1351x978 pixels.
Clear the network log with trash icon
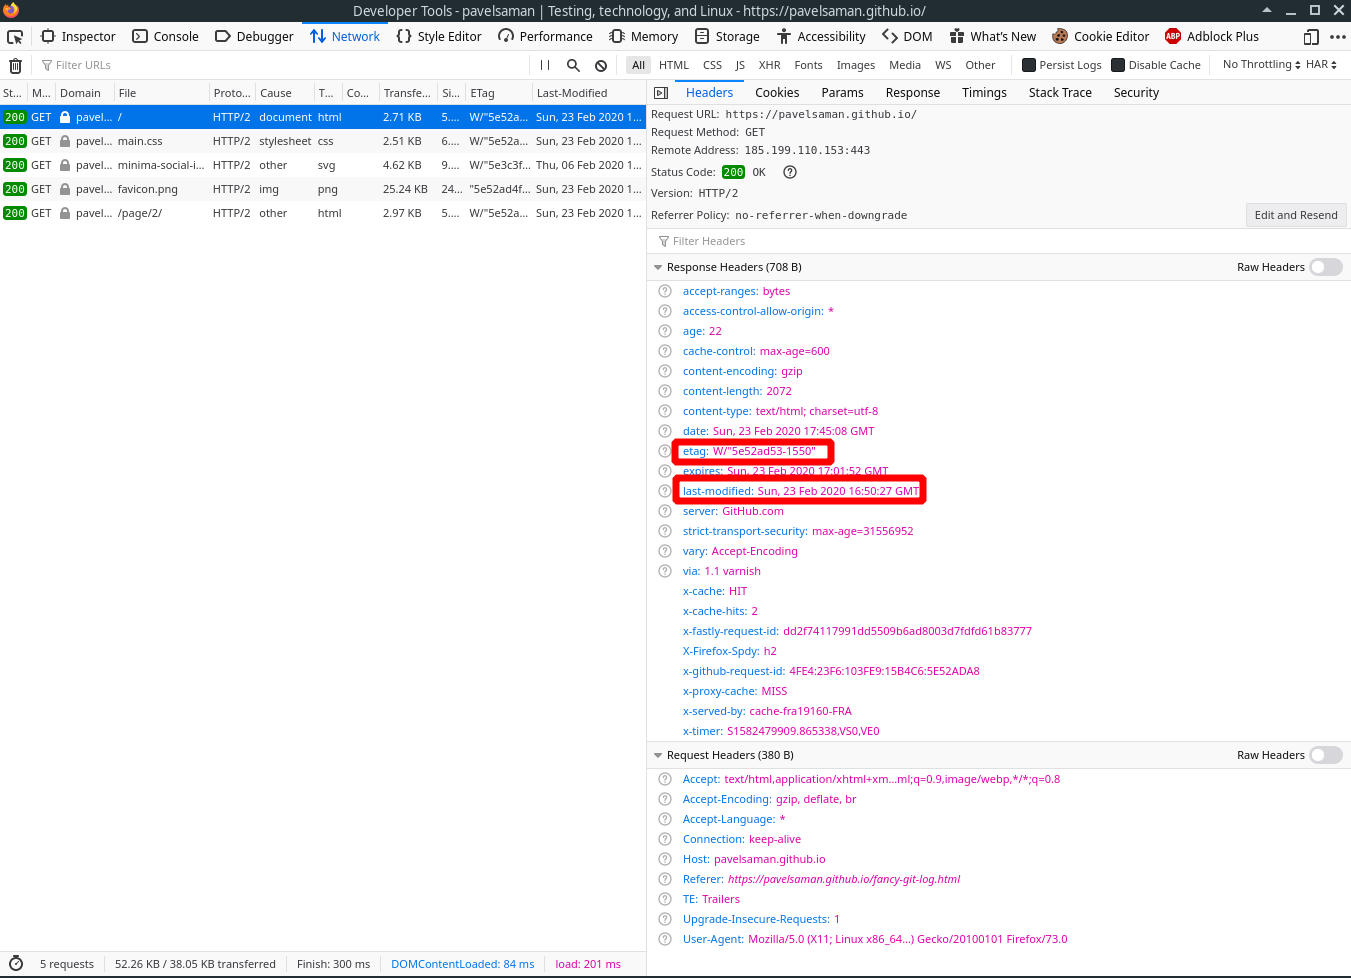tap(15, 65)
